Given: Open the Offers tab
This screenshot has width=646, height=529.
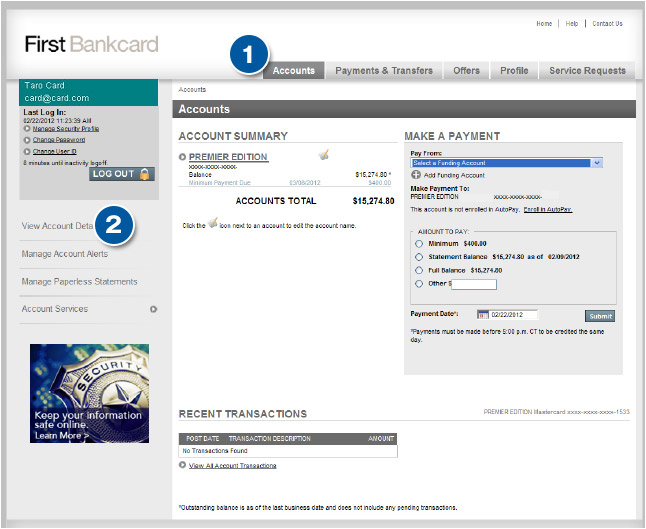Looking at the screenshot, I should tap(466, 70).
